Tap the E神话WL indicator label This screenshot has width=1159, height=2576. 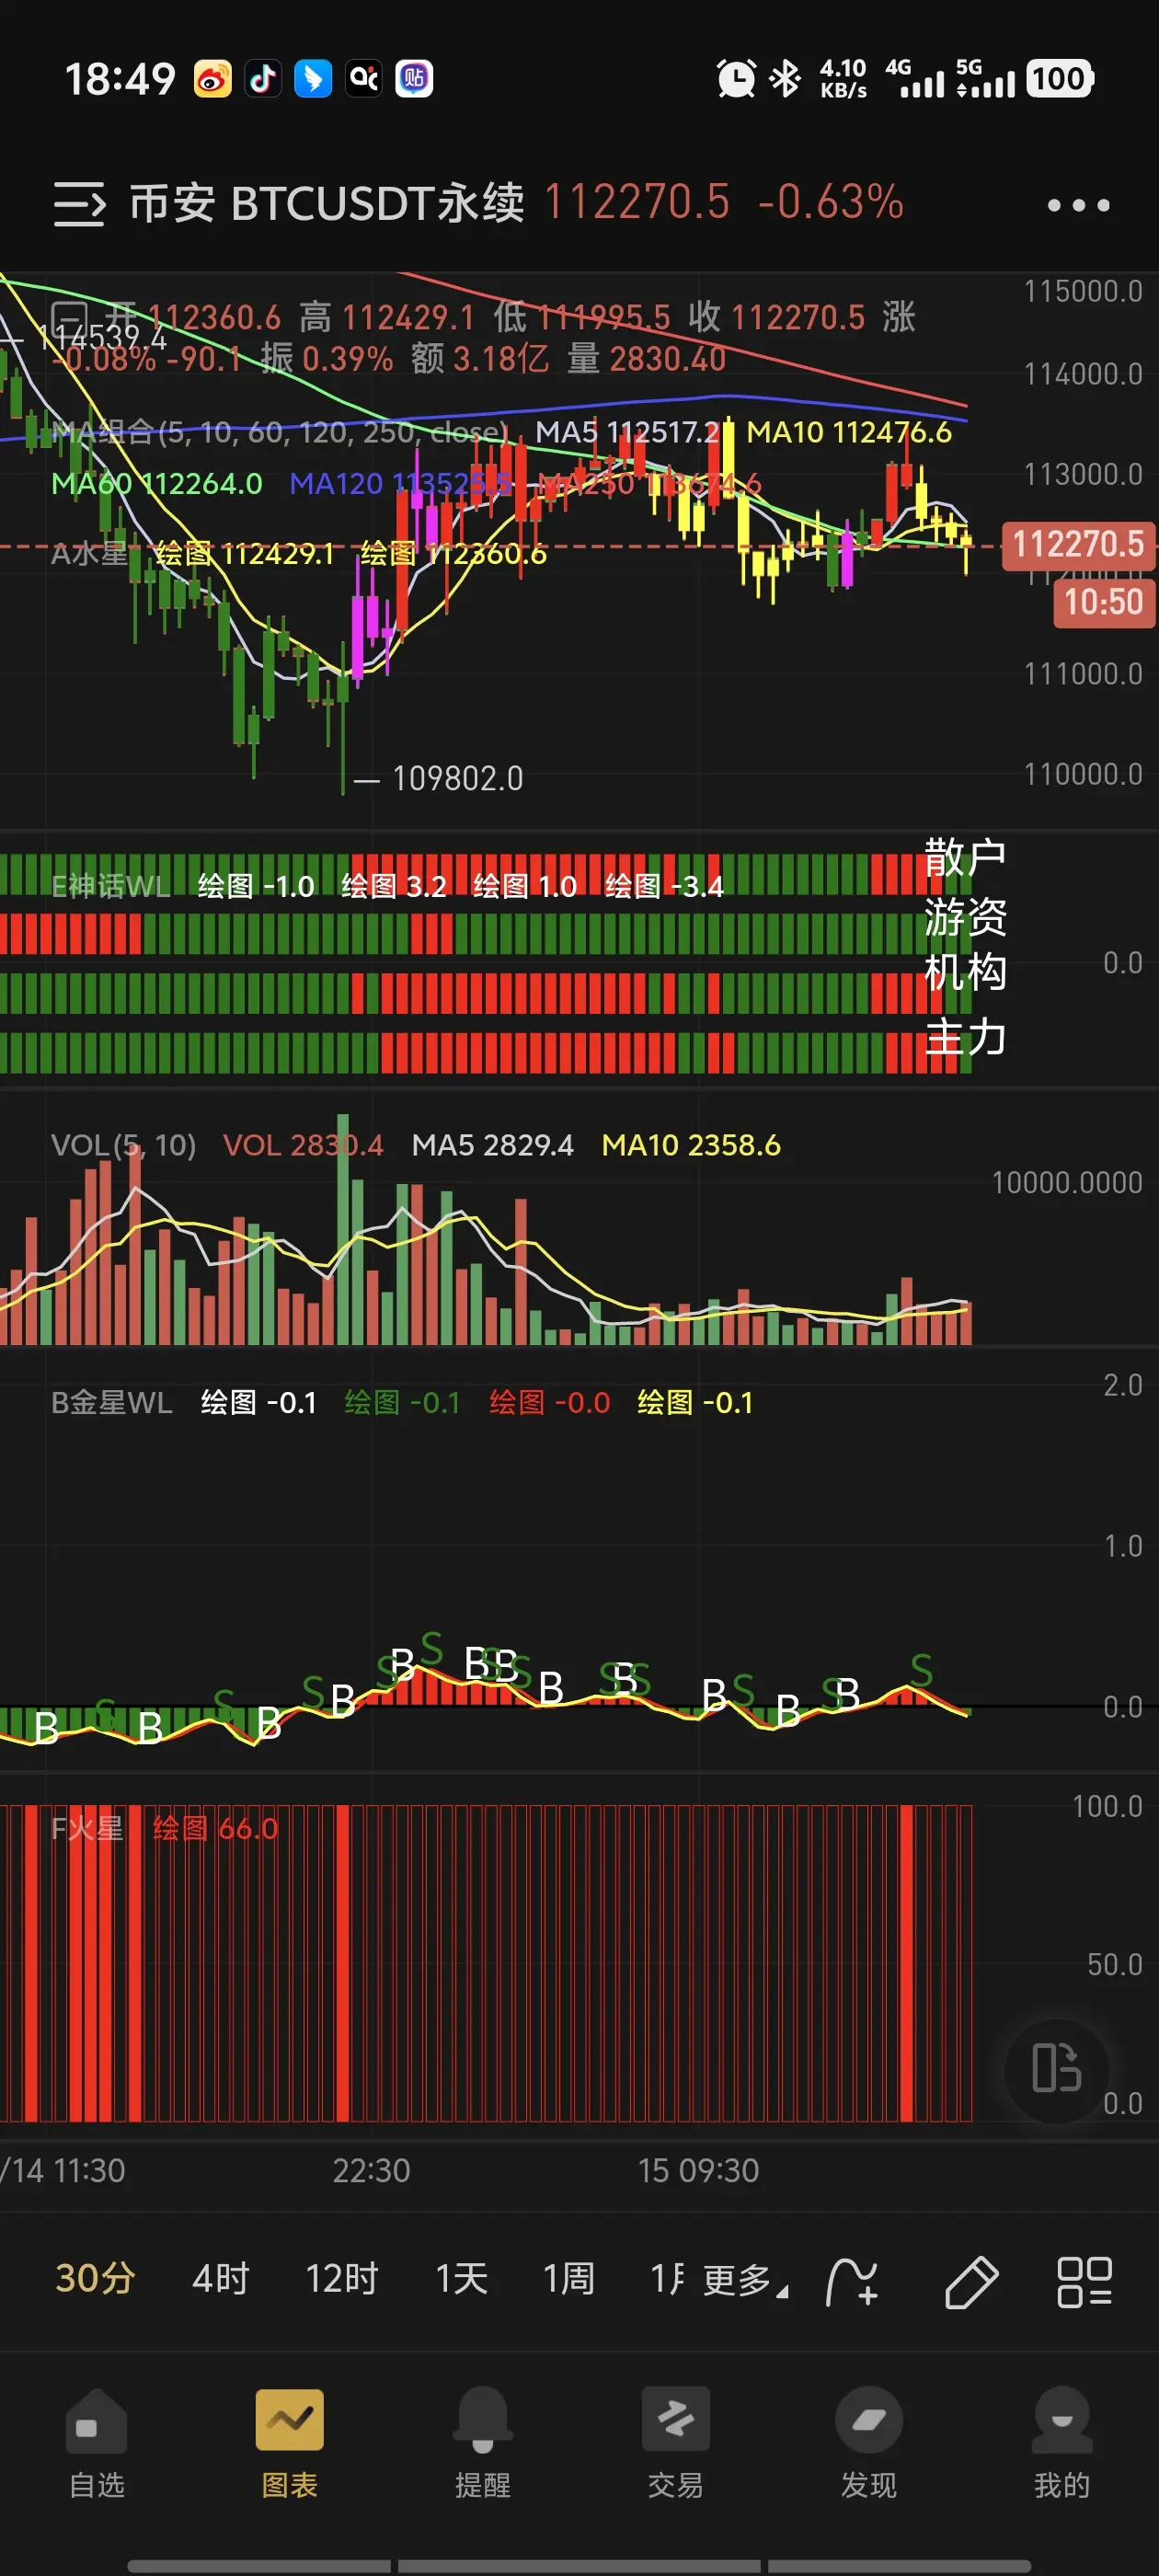pyautogui.click(x=110, y=886)
